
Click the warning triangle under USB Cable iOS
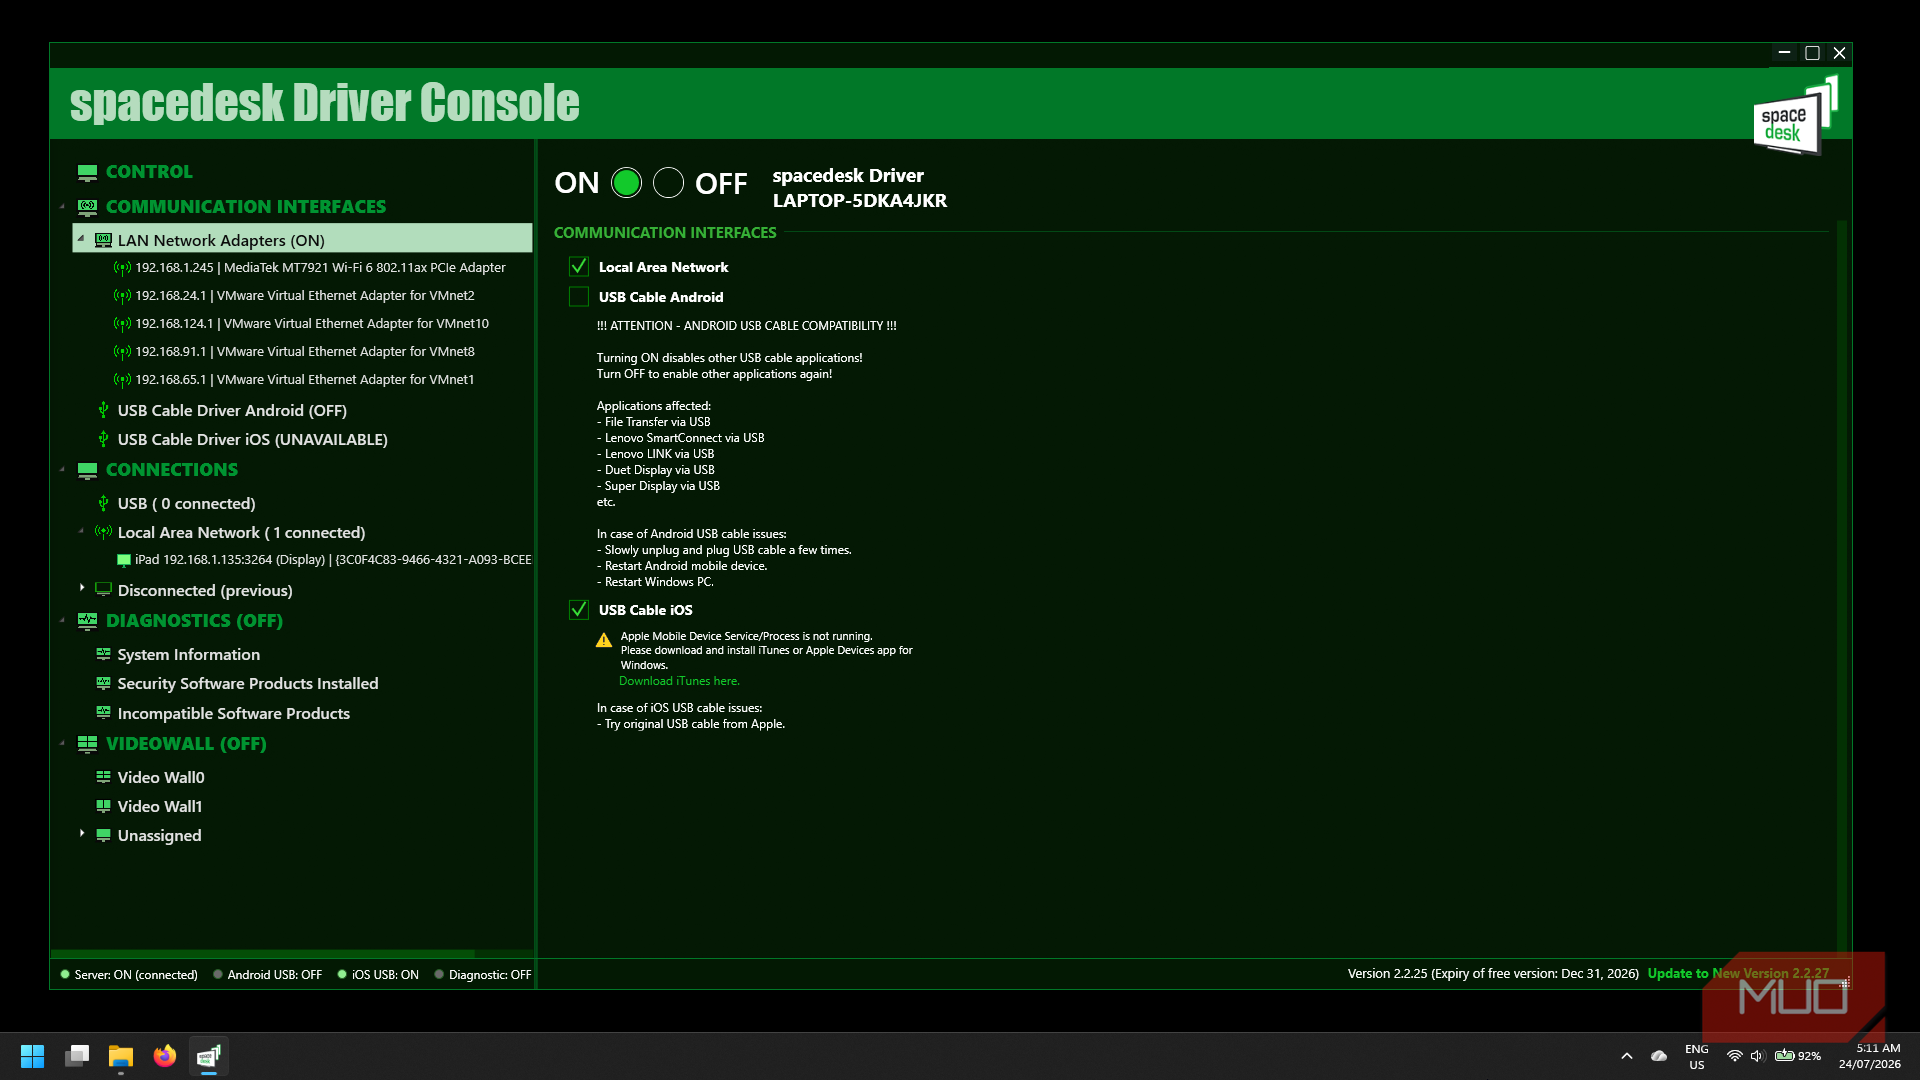coord(604,640)
